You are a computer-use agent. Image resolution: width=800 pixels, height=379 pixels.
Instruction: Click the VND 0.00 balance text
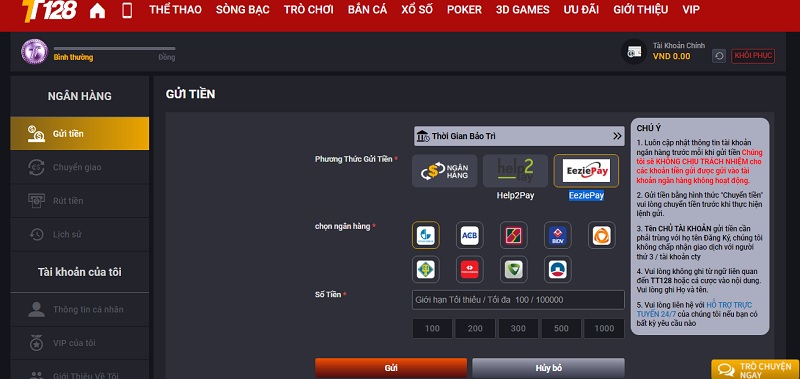(671, 57)
